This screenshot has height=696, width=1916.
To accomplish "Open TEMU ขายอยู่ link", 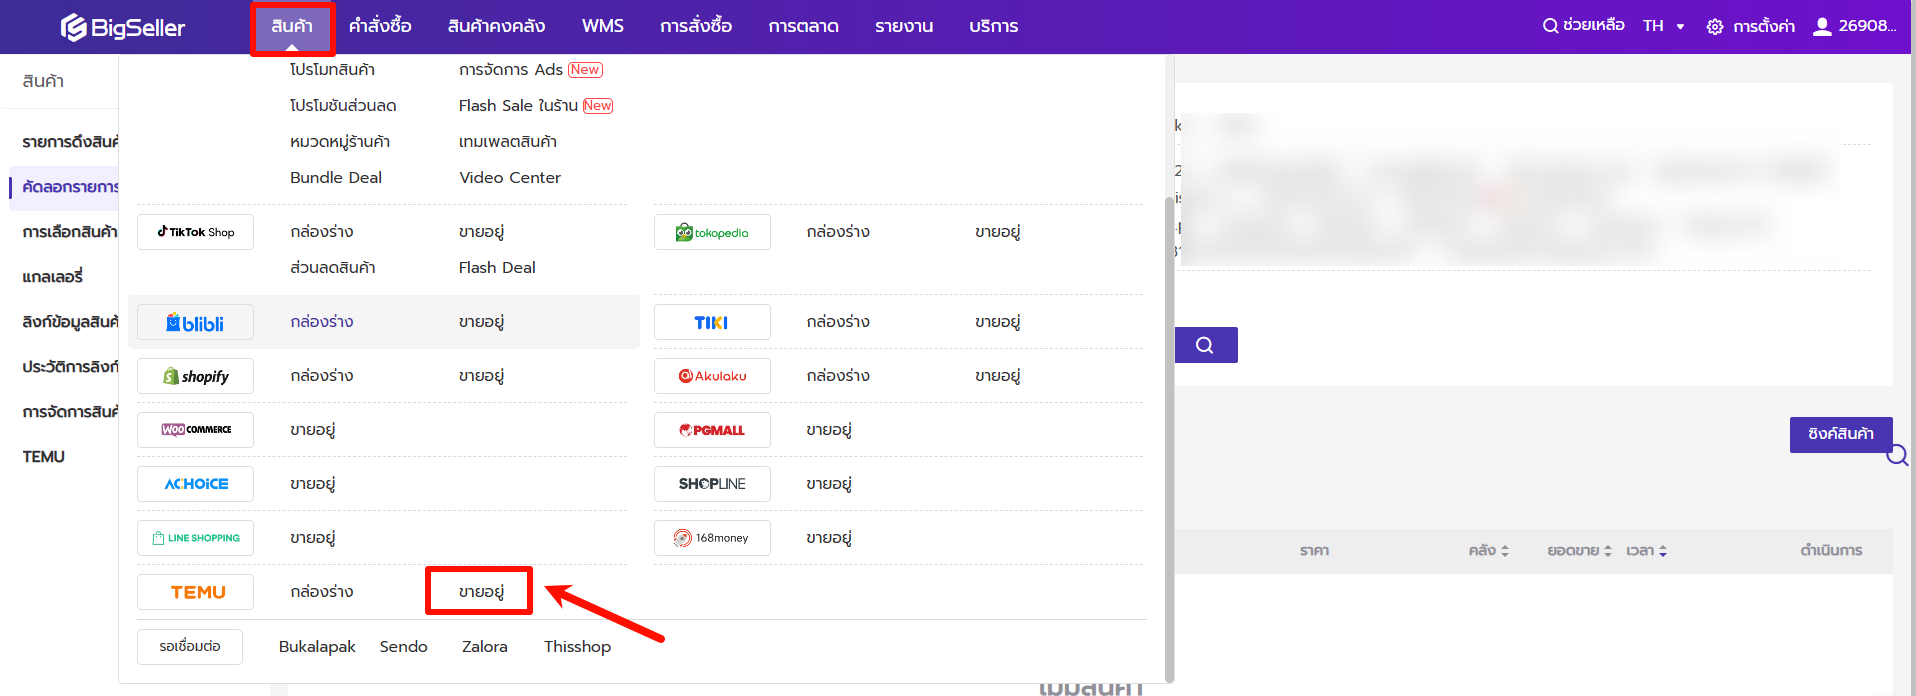I will [481, 592].
